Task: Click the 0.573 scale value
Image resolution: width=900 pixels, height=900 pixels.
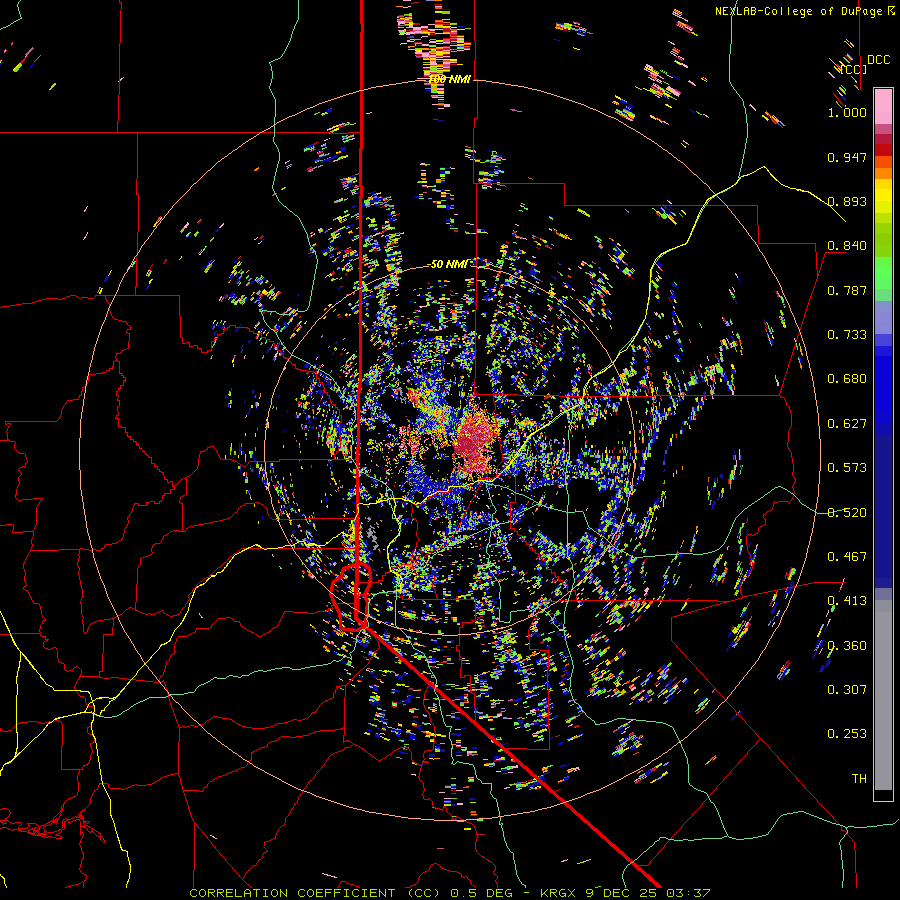Action: click(x=847, y=468)
